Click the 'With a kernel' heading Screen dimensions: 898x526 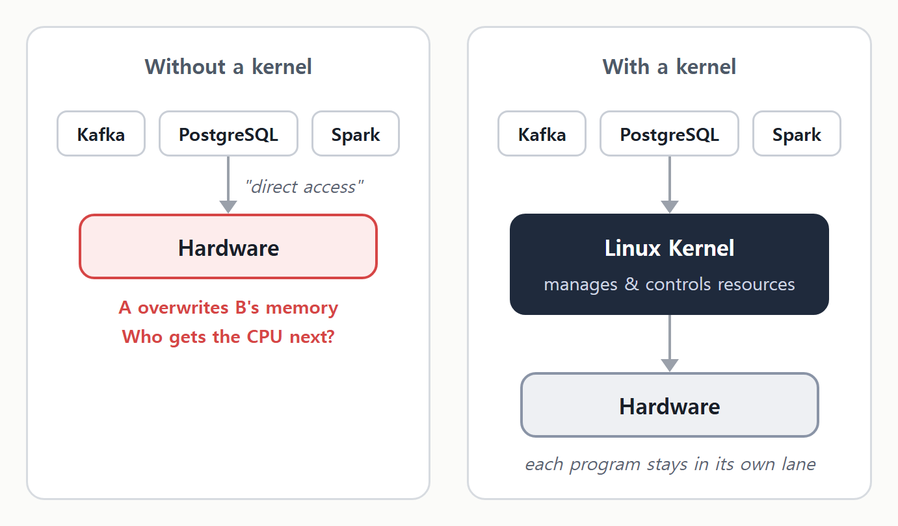669,66
